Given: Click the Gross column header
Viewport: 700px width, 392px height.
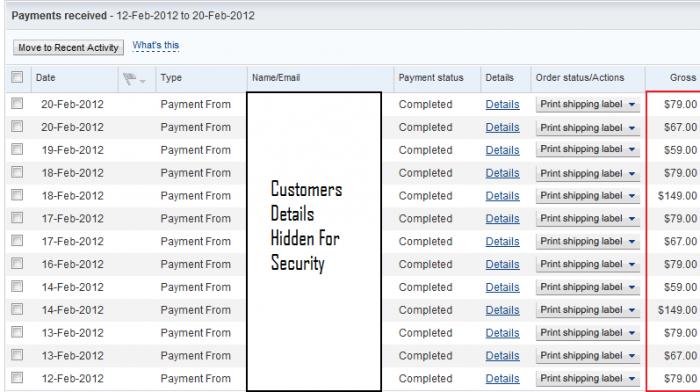Looking at the screenshot, I should [683, 78].
